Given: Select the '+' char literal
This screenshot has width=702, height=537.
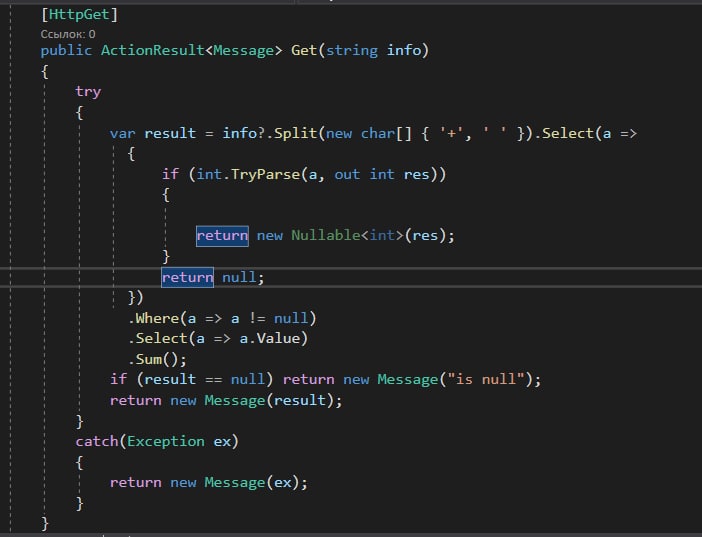Looking at the screenshot, I should coord(453,133).
